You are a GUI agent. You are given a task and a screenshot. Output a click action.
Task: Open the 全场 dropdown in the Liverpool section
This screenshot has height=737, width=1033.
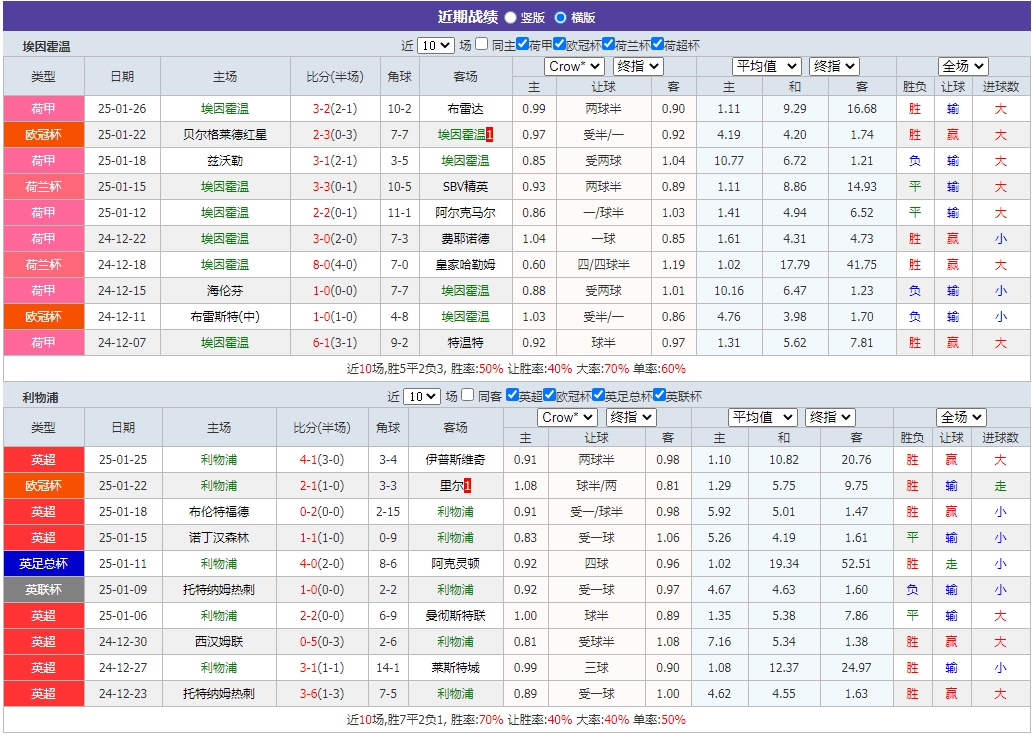(x=961, y=417)
